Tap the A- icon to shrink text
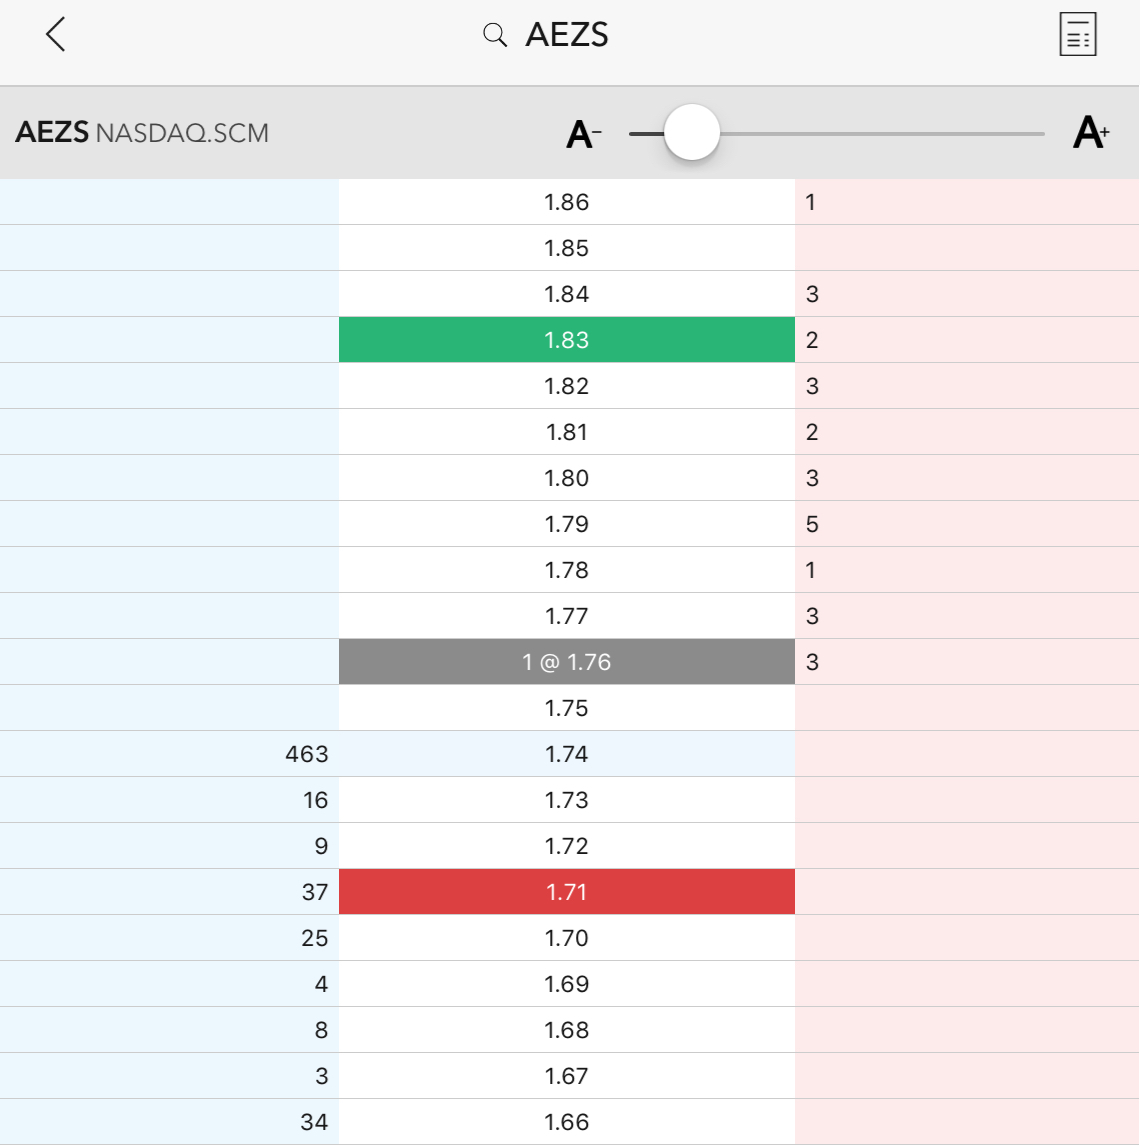The height and width of the screenshot is (1147, 1140). click(x=582, y=132)
